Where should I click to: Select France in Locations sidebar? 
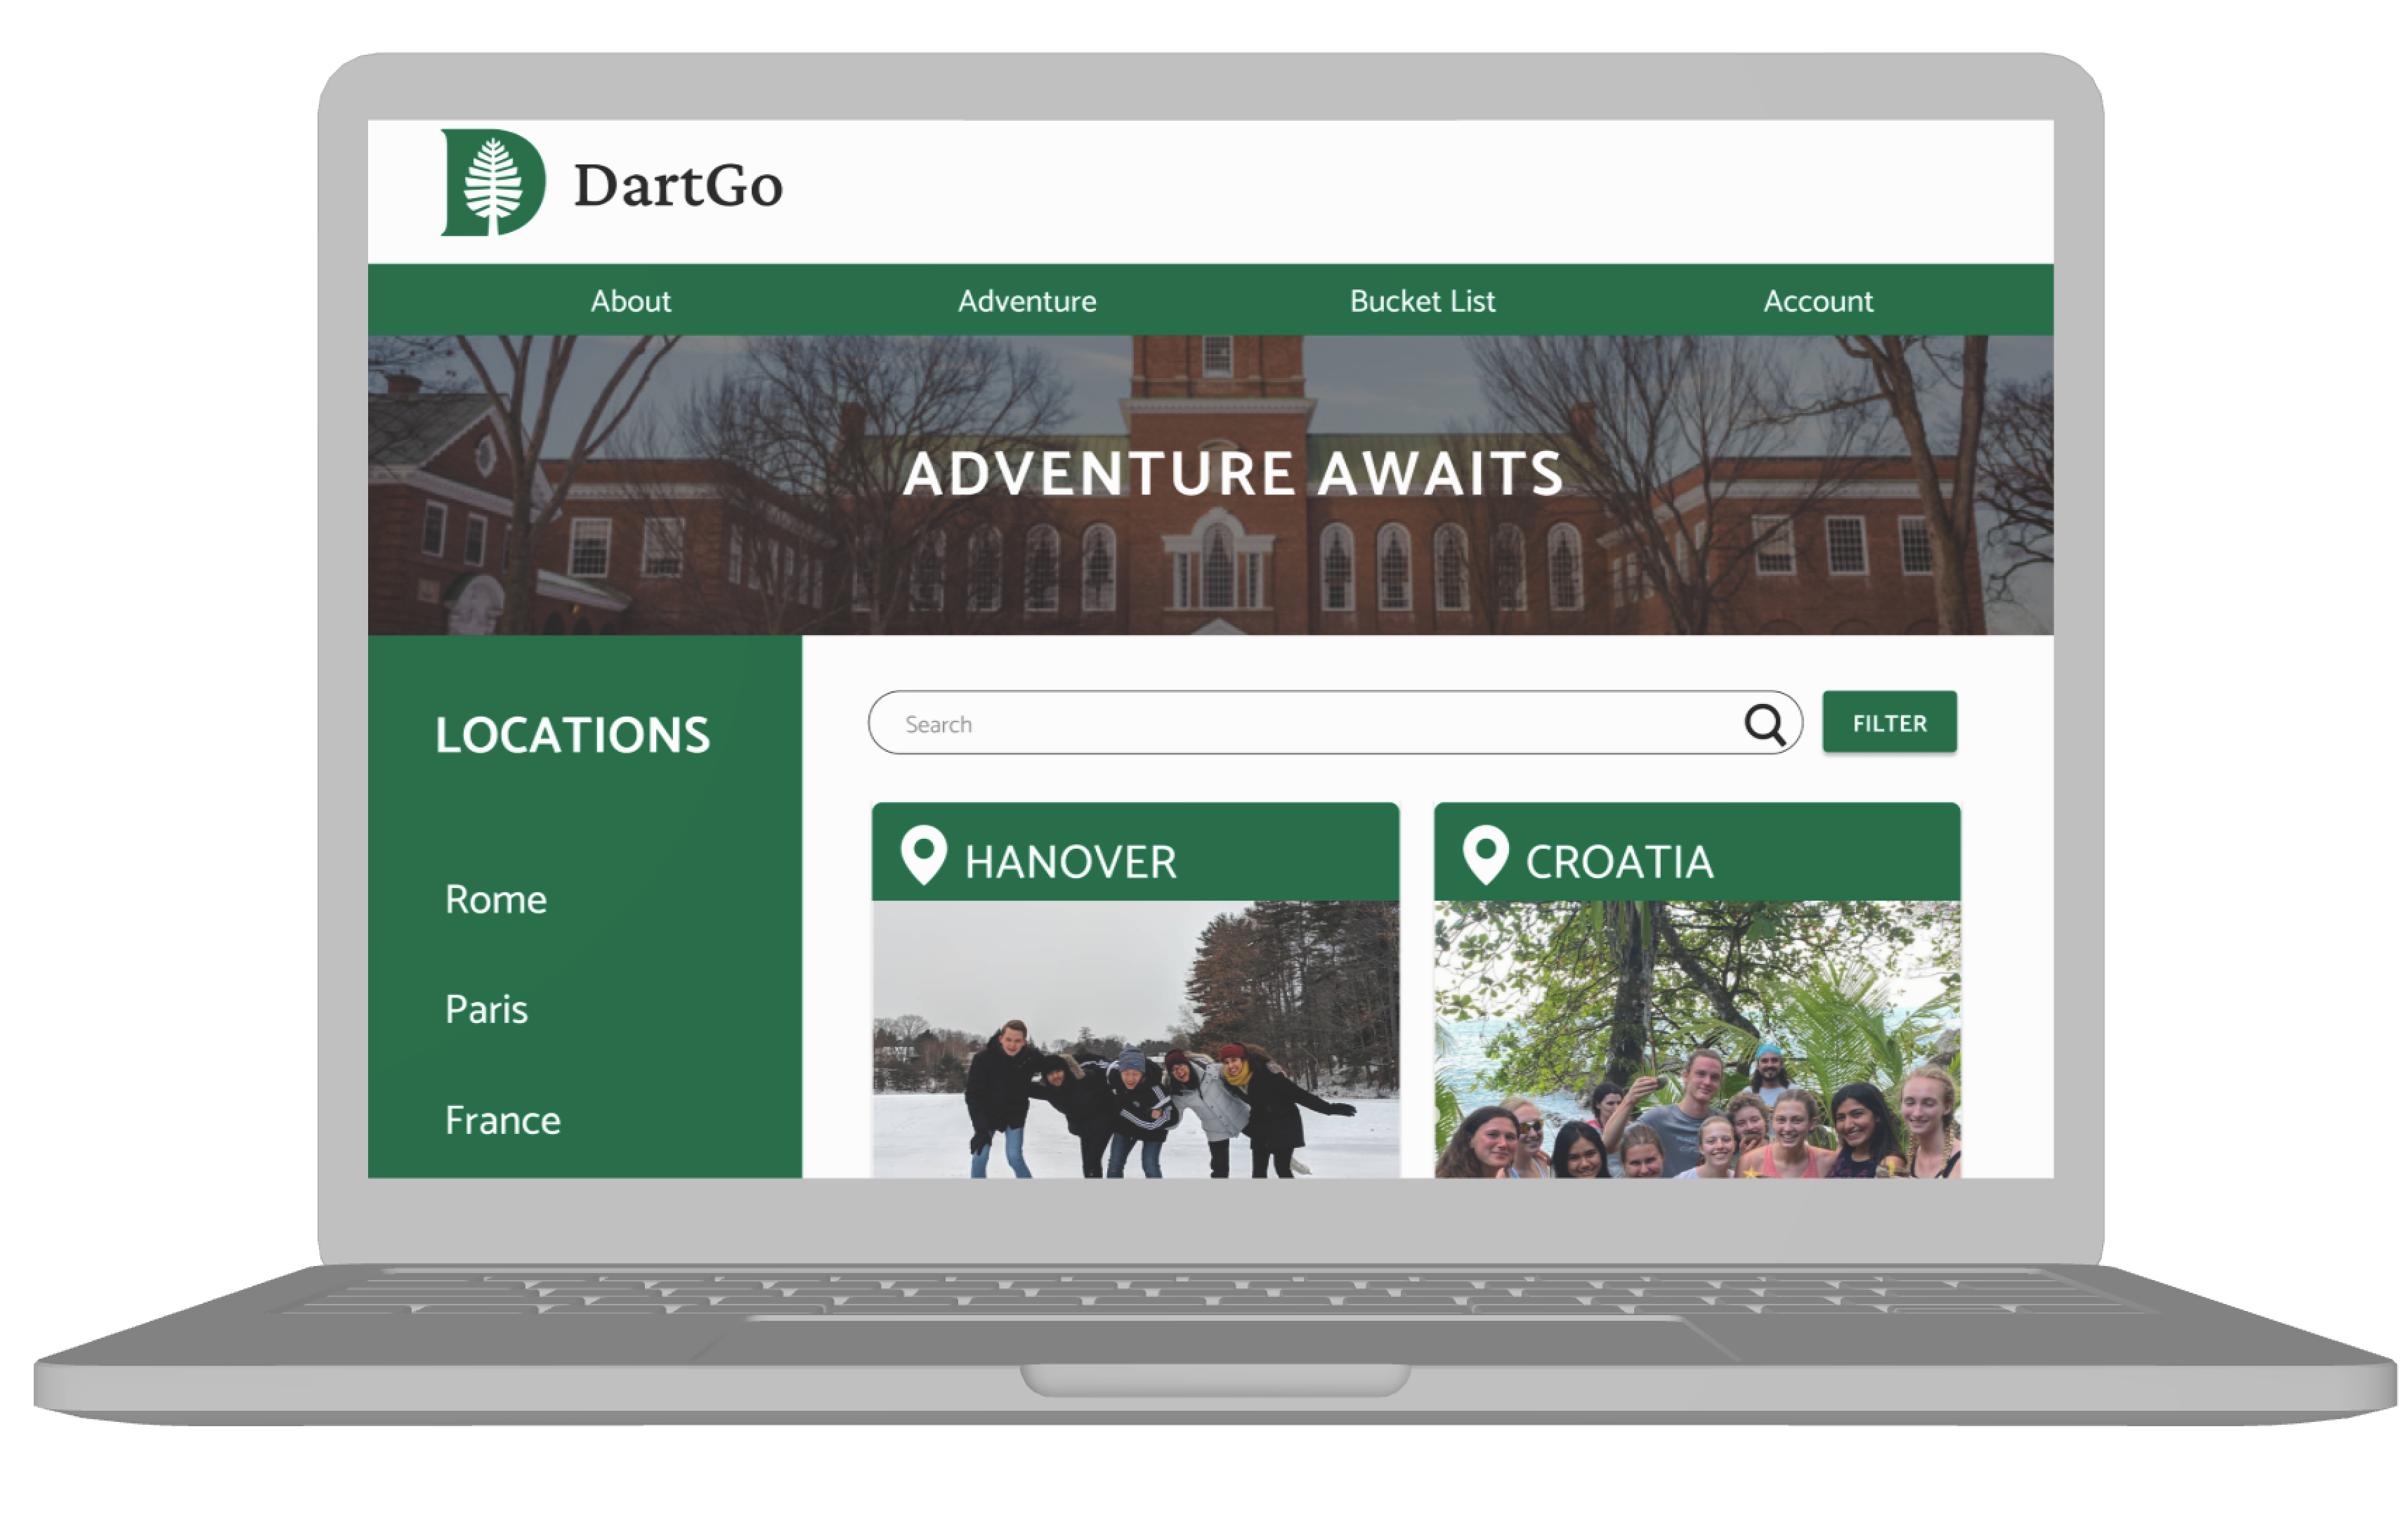[x=503, y=1120]
